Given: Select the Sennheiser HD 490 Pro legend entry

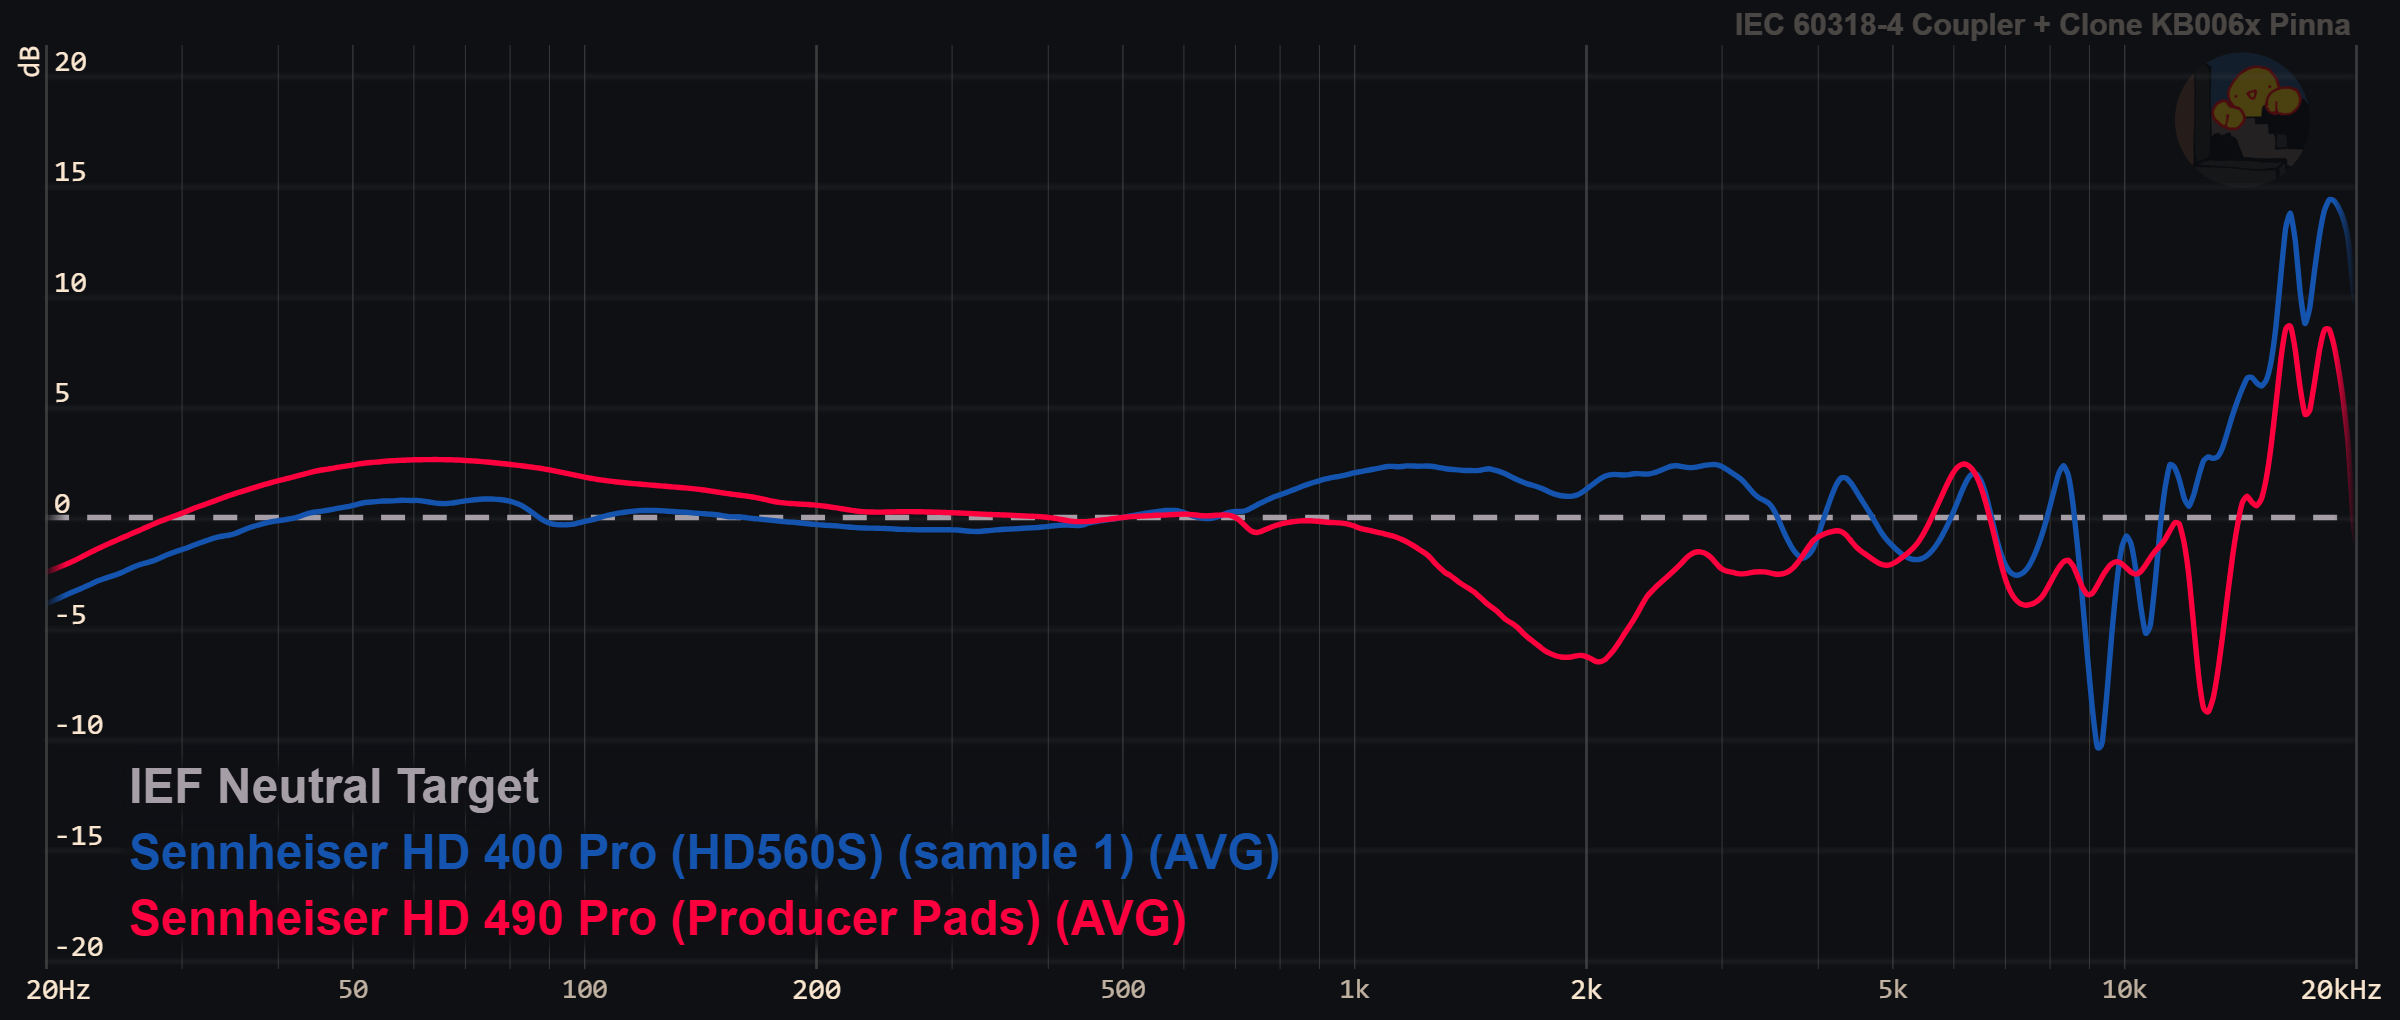Looking at the screenshot, I should (658, 919).
